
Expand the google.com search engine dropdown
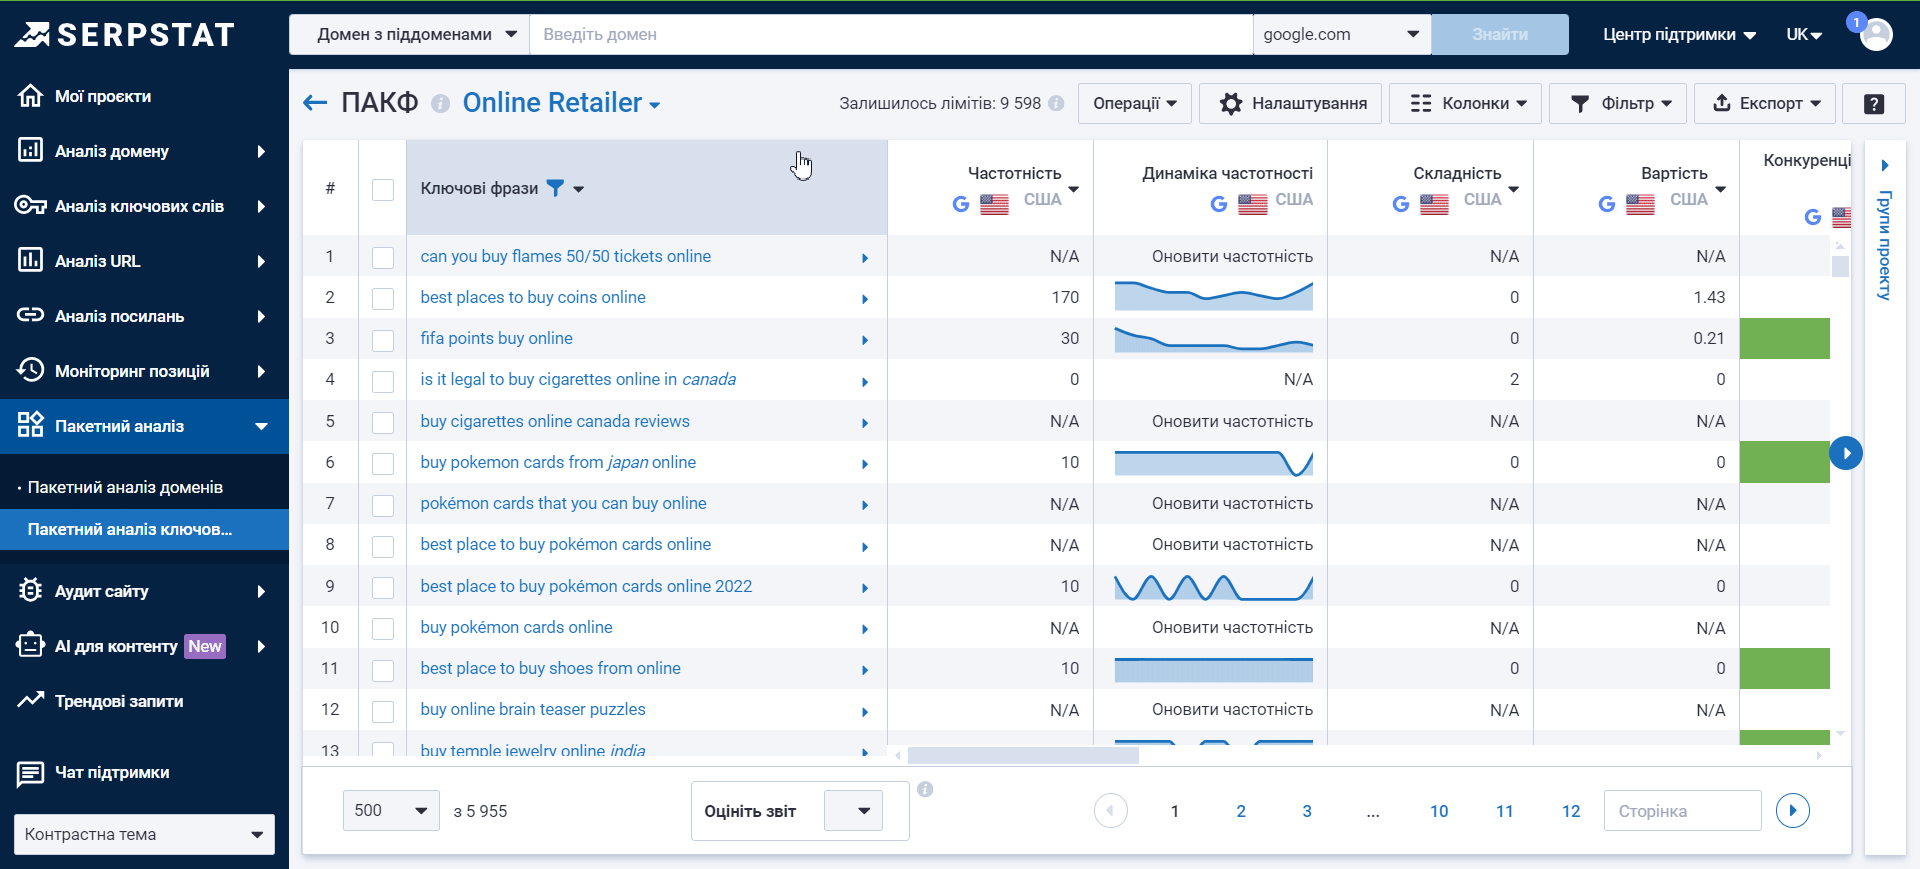[1340, 34]
